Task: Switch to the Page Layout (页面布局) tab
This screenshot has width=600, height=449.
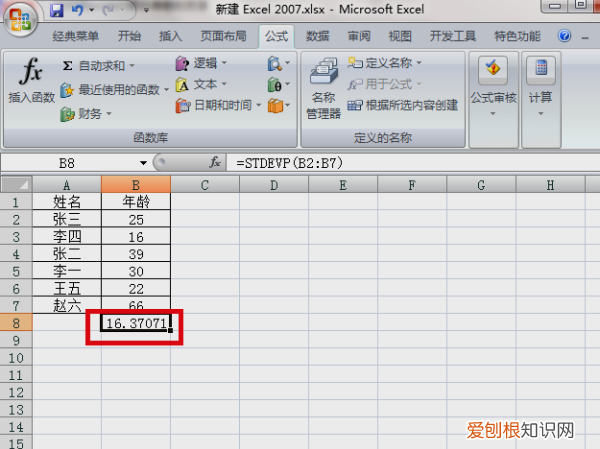Action: pos(225,37)
